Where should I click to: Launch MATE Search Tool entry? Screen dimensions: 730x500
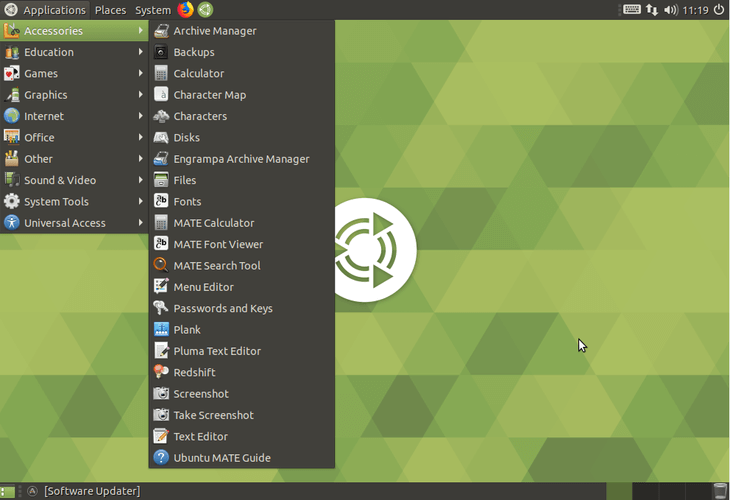(x=242, y=265)
